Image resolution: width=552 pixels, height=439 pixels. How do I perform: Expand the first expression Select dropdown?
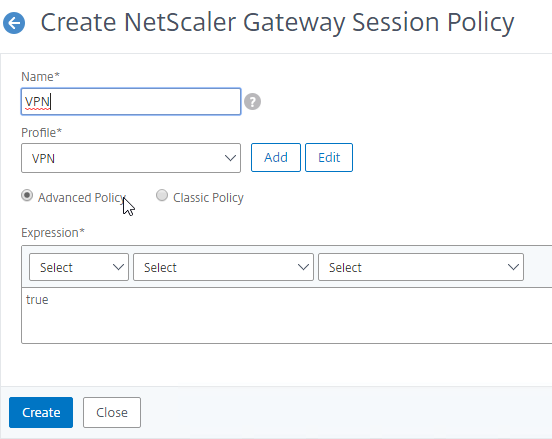tap(79, 267)
